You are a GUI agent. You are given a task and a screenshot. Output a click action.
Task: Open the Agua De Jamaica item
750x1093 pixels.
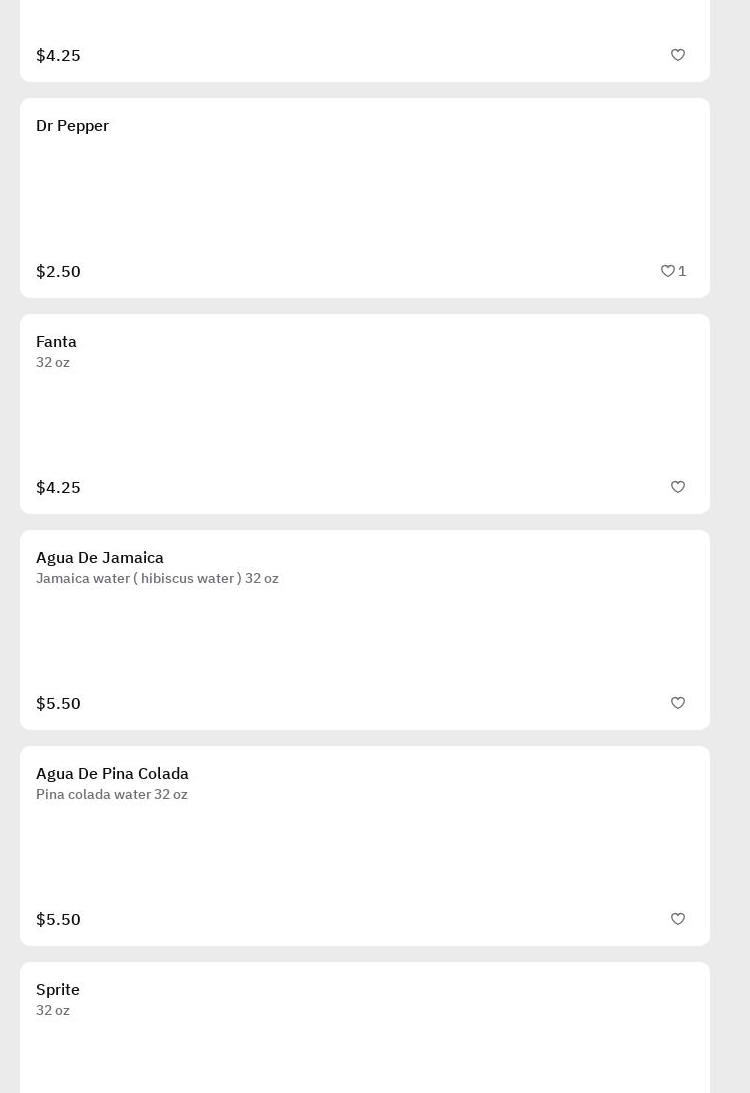[x=100, y=558]
